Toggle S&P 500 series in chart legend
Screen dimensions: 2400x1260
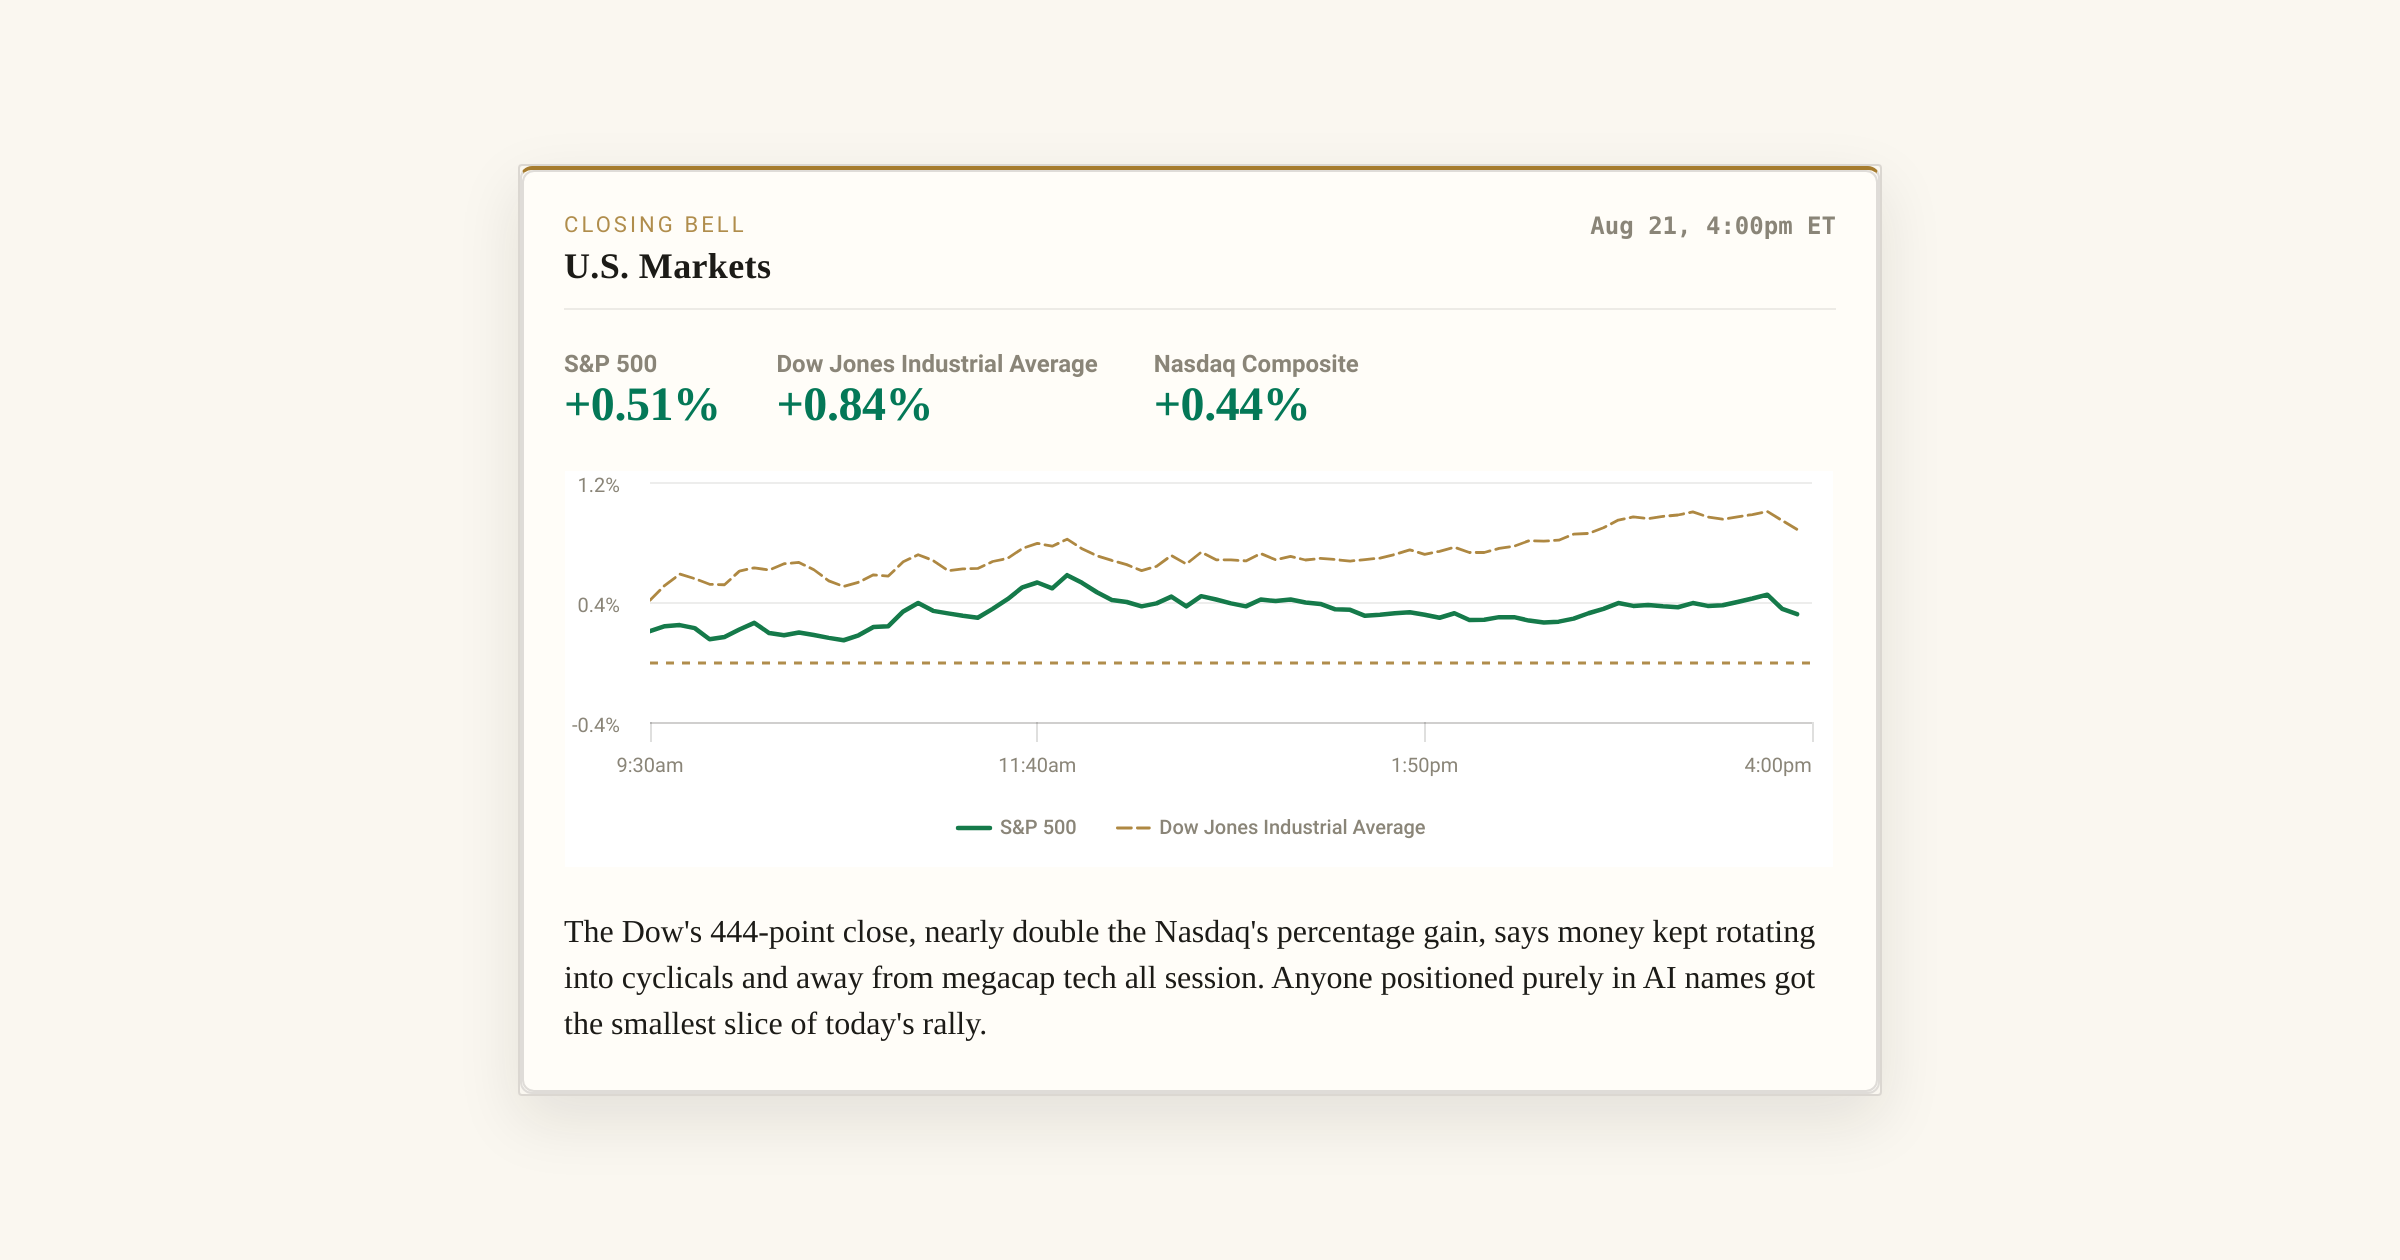coord(1016,827)
